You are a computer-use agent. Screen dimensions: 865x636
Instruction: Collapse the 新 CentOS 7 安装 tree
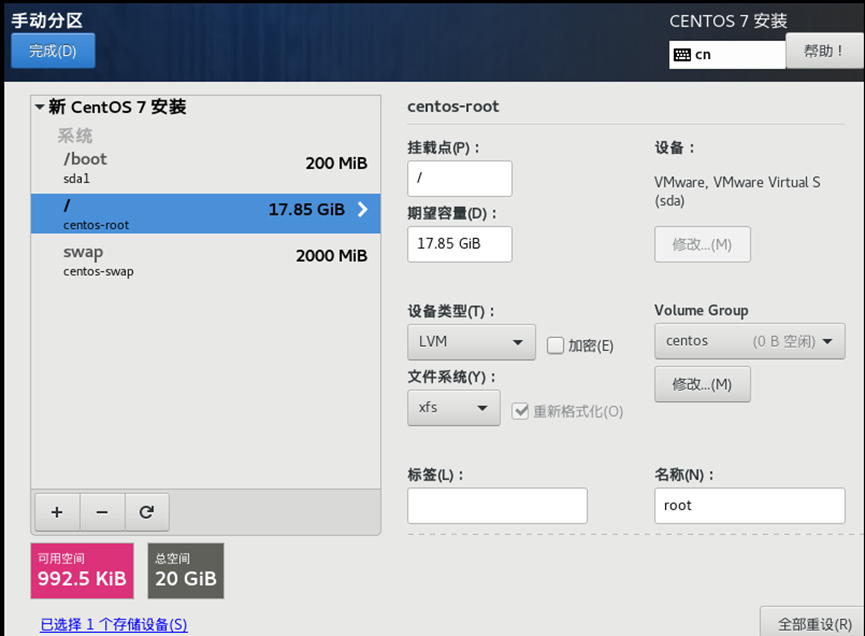pos(40,107)
